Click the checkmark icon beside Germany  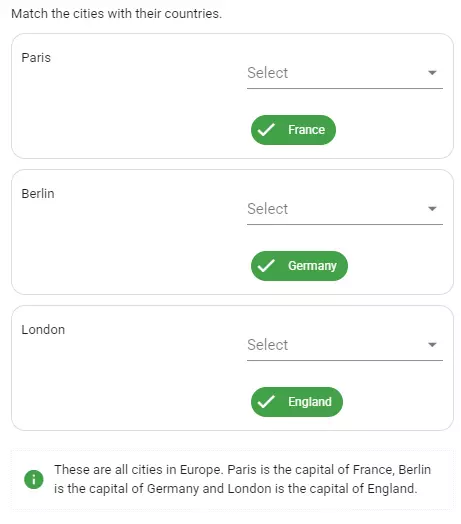[266, 266]
